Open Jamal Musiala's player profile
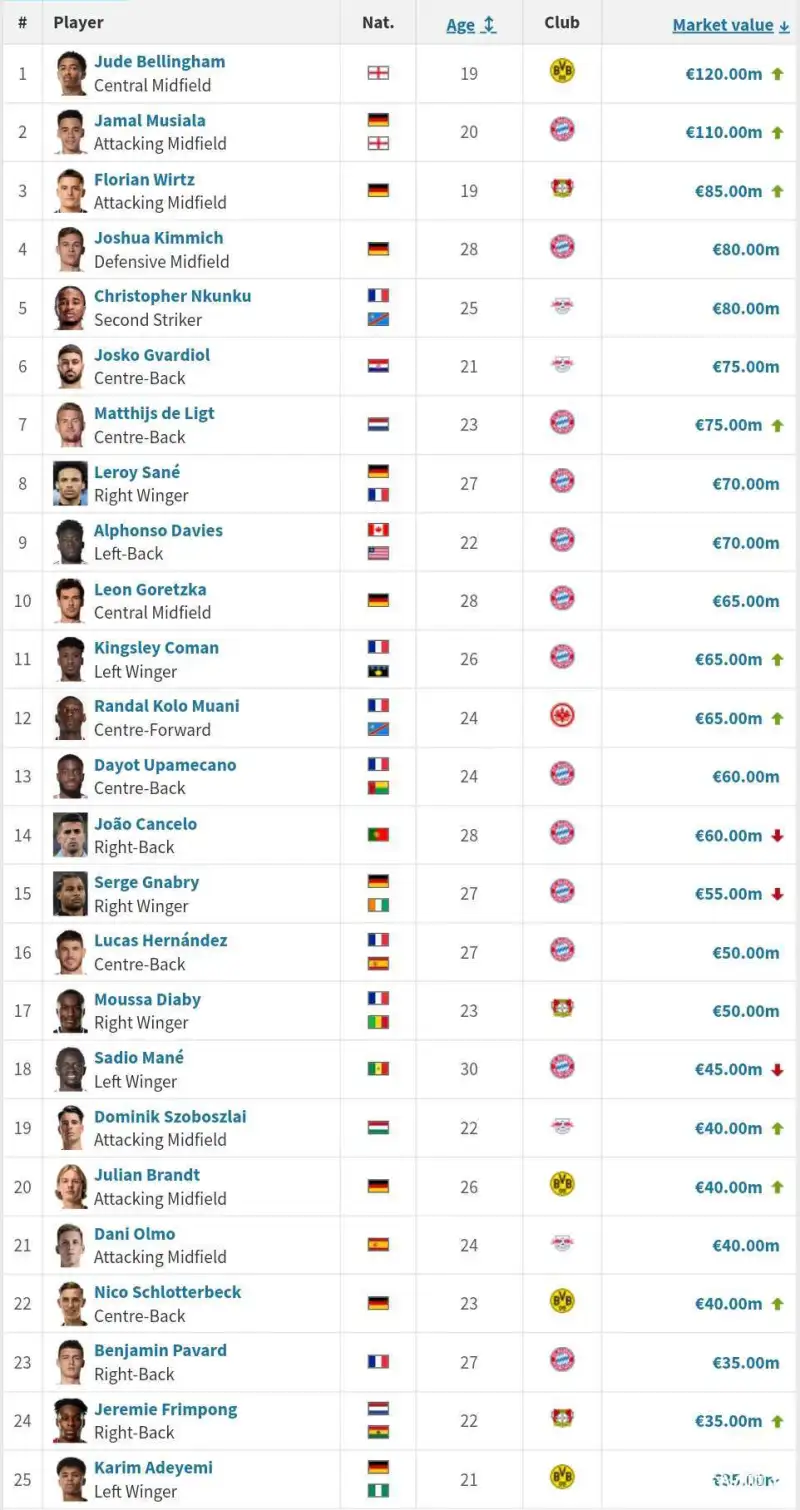800x1510 pixels. (150, 120)
